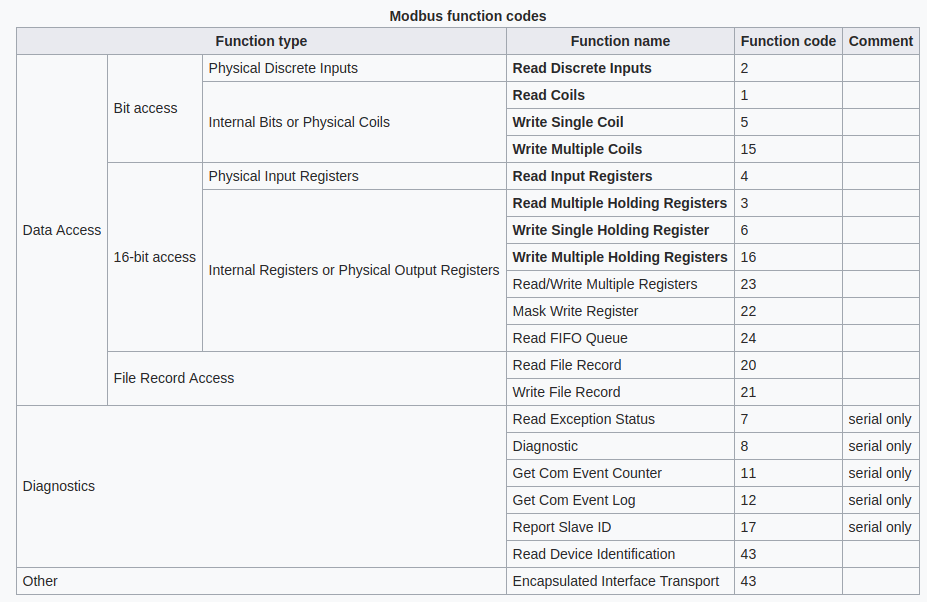Click the Modbus function codes table title
Image resolution: width=927 pixels, height=602 pixels.
pos(467,16)
